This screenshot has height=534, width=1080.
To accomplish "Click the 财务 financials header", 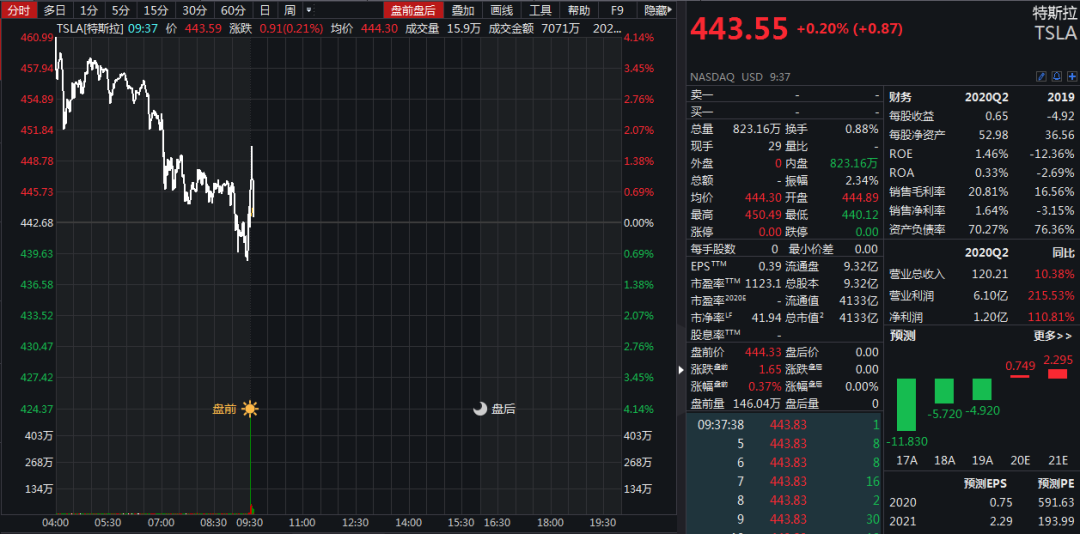I will (x=900, y=97).
